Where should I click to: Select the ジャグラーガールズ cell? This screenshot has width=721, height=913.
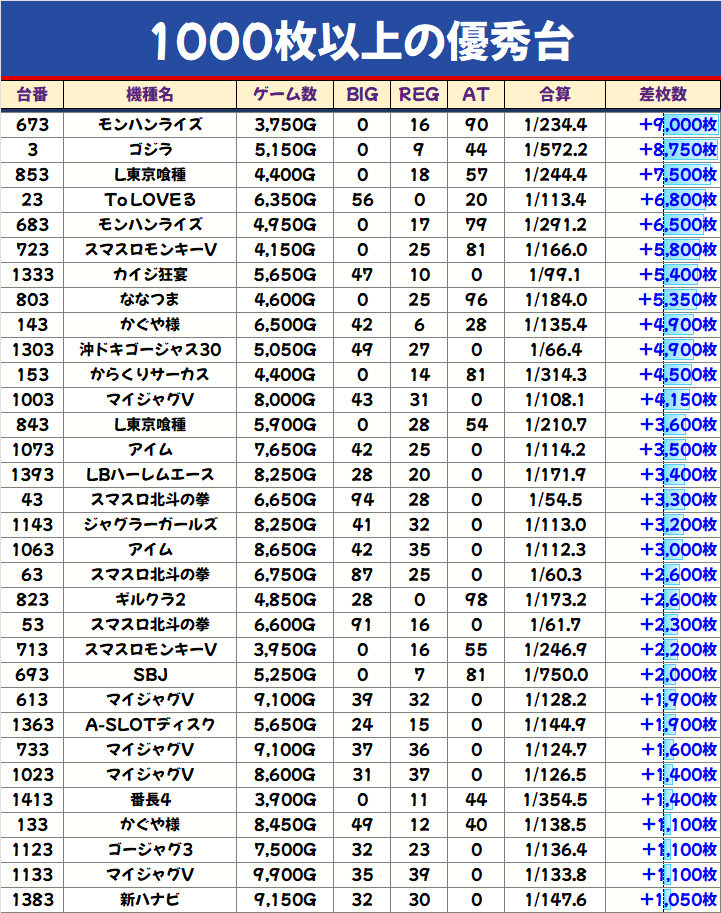[150, 525]
